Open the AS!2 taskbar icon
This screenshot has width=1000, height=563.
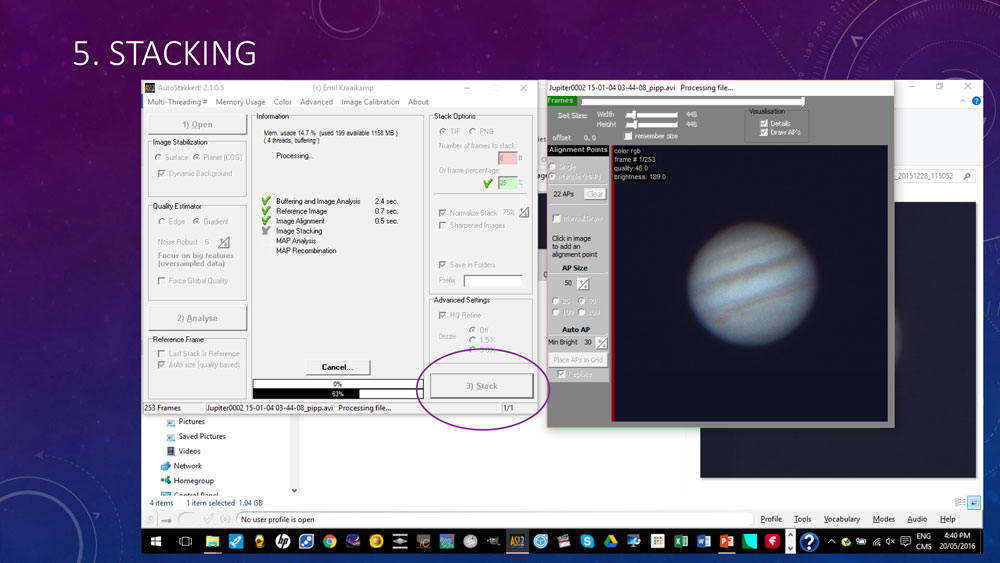pyautogui.click(x=517, y=541)
